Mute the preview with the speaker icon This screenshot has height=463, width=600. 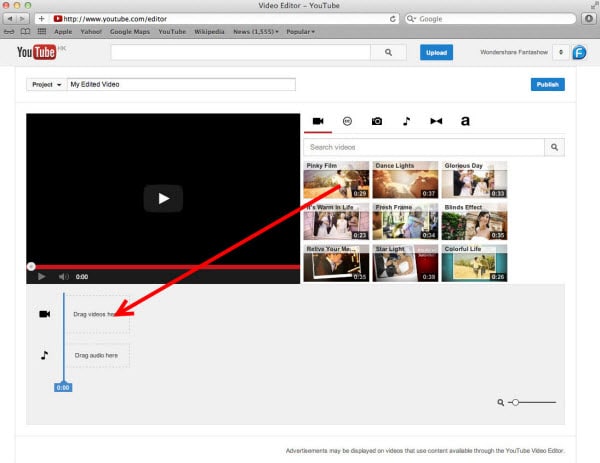[63, 276]
